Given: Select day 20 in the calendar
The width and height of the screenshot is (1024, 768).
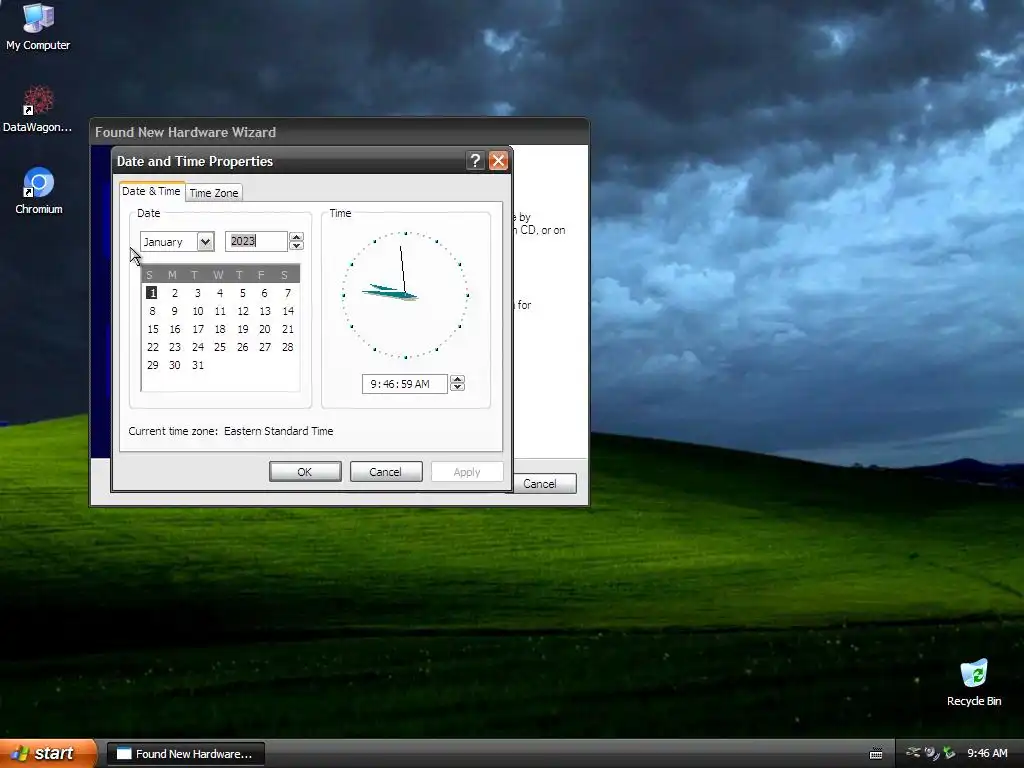Looking at the screenshot, I should [264, 329].
